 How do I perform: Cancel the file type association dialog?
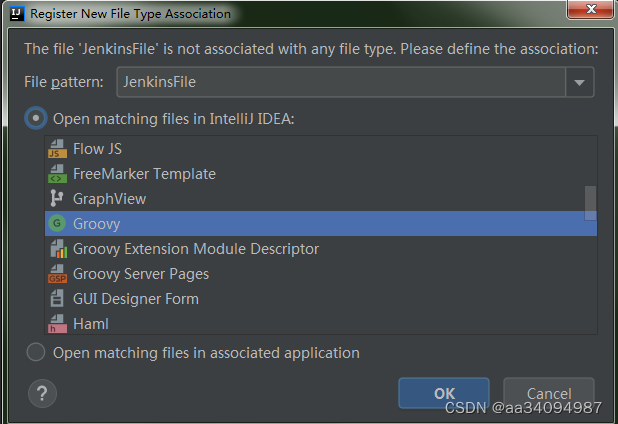[549, 393]
